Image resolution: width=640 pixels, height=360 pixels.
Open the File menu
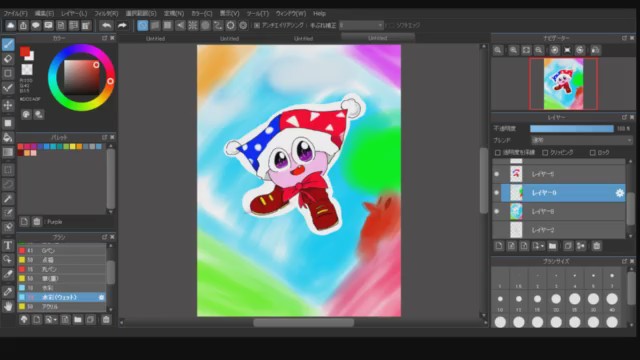16,13
